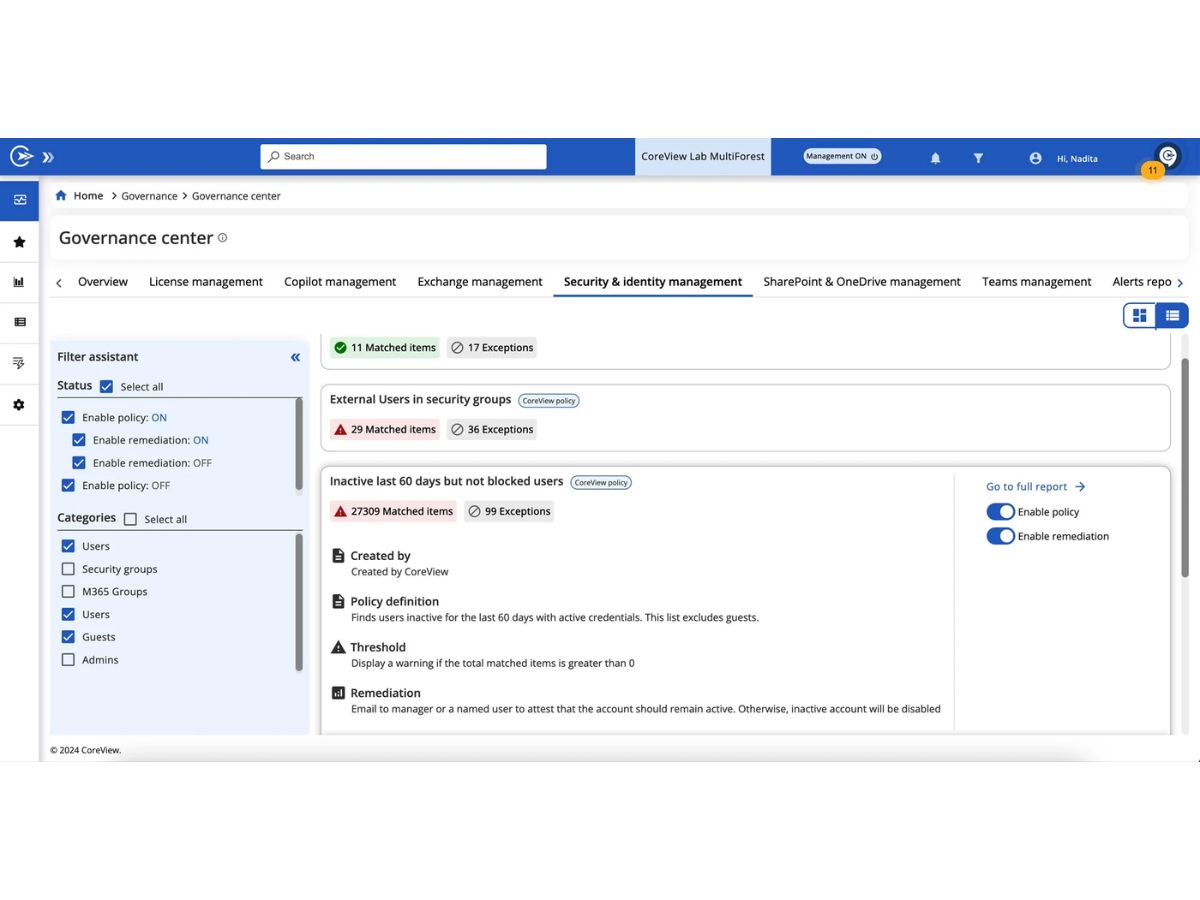Viewport: 1200px width, 900px height.
Task: Switch to the list view icon
Action: [x=1172, y=316]
